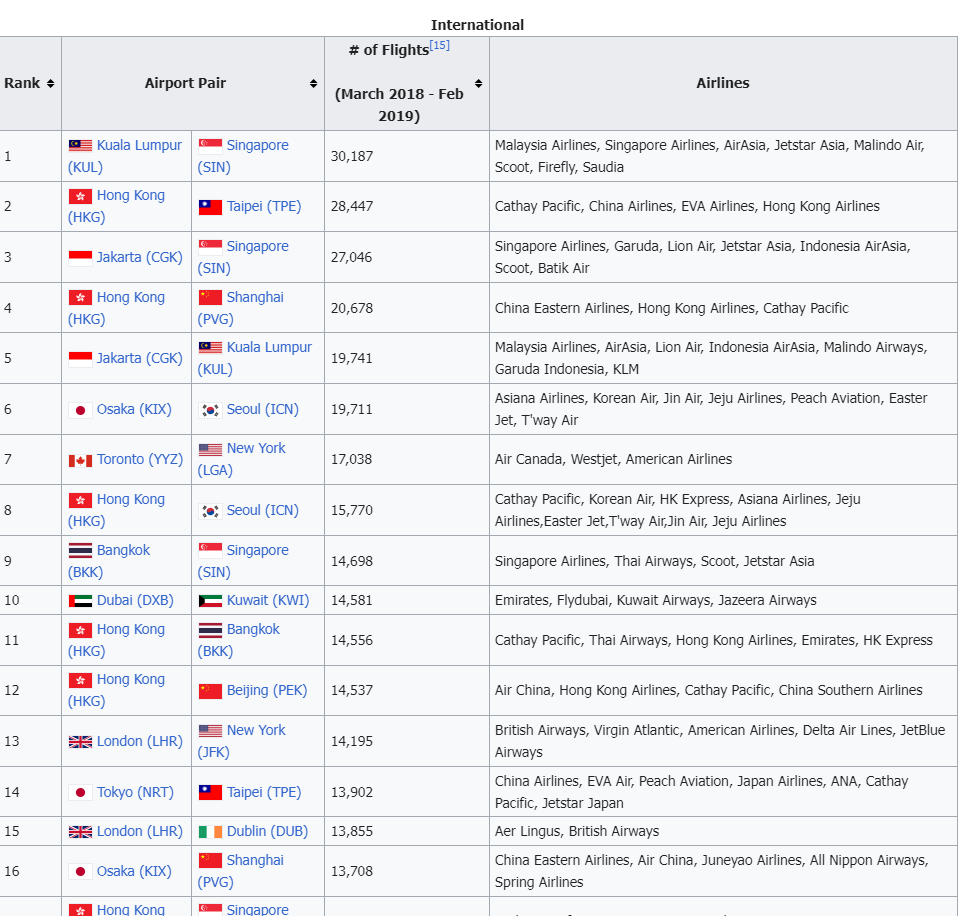
Task: Click the Taiwan flag in rank 2 row
Action: pos(210,207)
